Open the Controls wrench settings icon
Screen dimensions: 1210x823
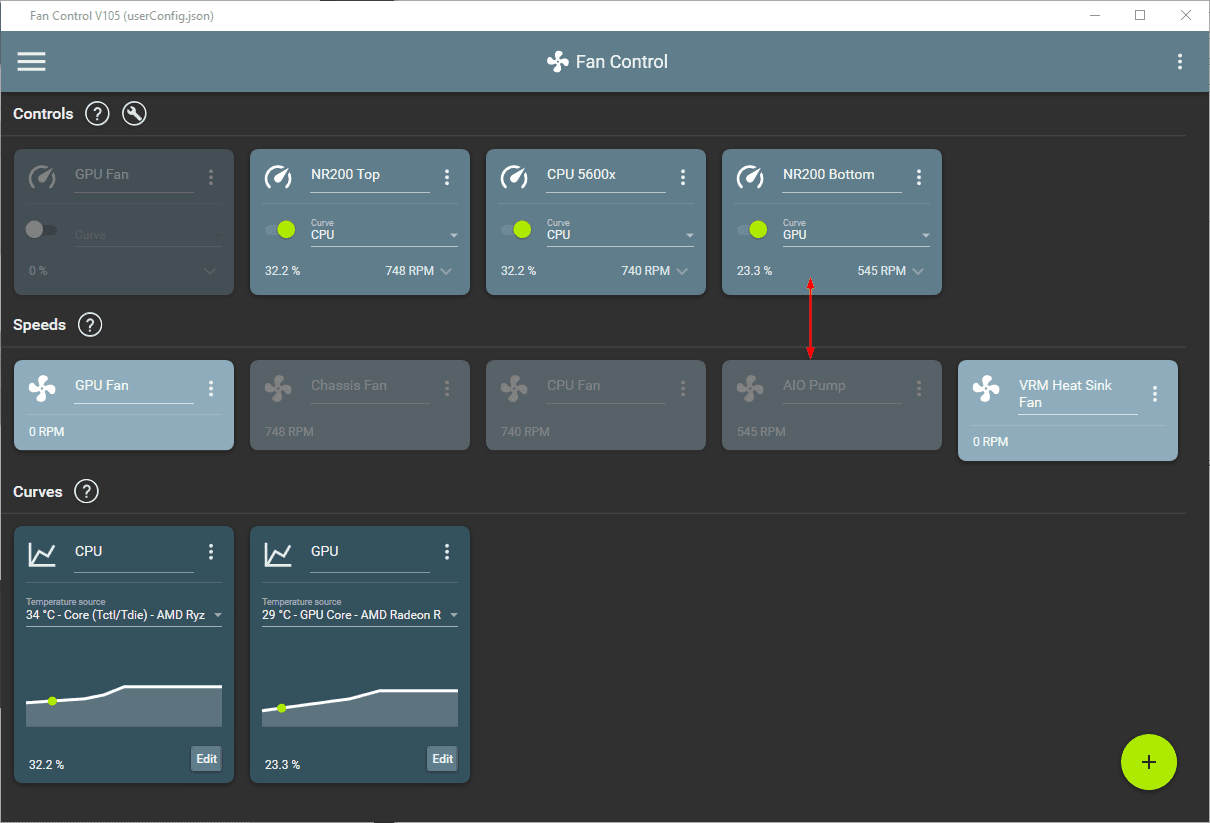pos(134,114)
